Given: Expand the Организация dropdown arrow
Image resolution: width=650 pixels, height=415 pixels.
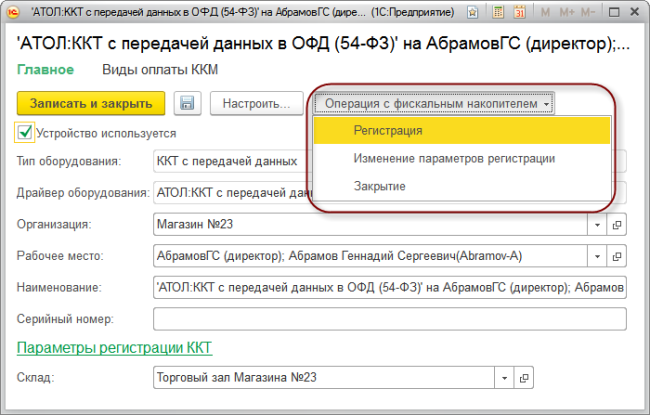Looking at the screenshot, I should [x=597, y=225].
